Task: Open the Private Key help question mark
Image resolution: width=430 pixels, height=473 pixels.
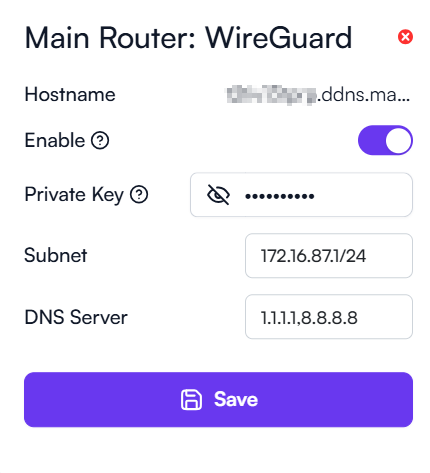Action: [x=139, y=195]
